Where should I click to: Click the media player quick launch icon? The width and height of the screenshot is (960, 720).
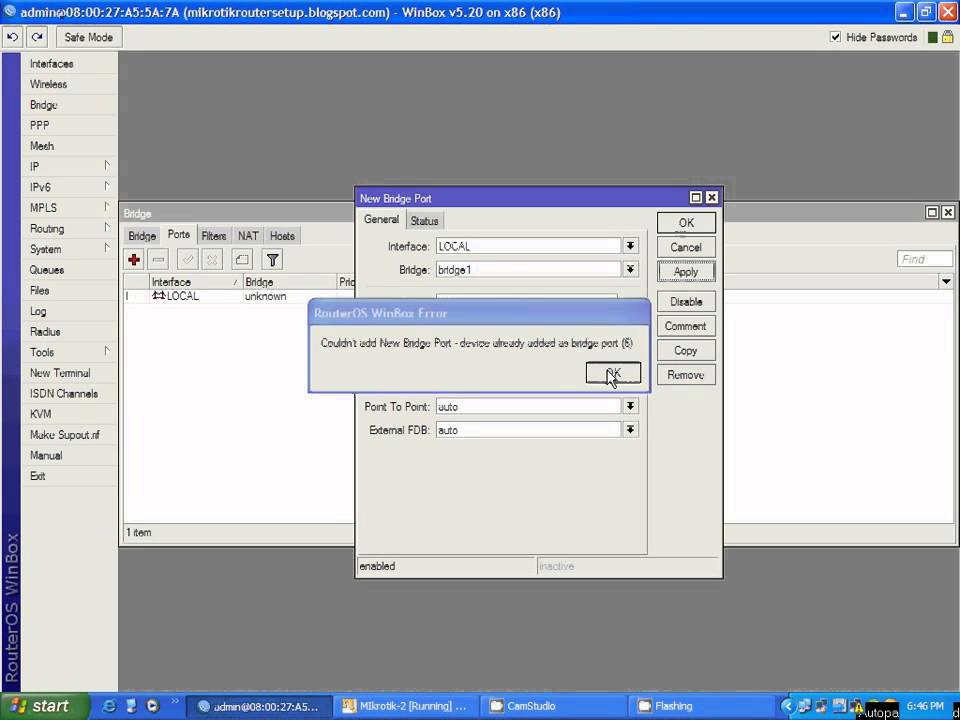(x=152, y=706)
